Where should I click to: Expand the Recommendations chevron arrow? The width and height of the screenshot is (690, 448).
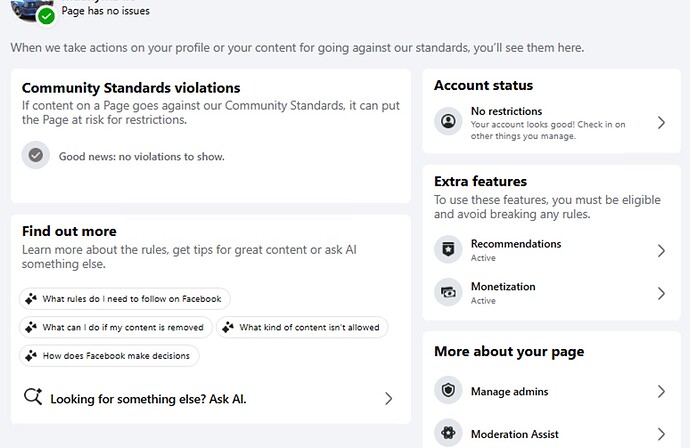click(x=661, y=251)
